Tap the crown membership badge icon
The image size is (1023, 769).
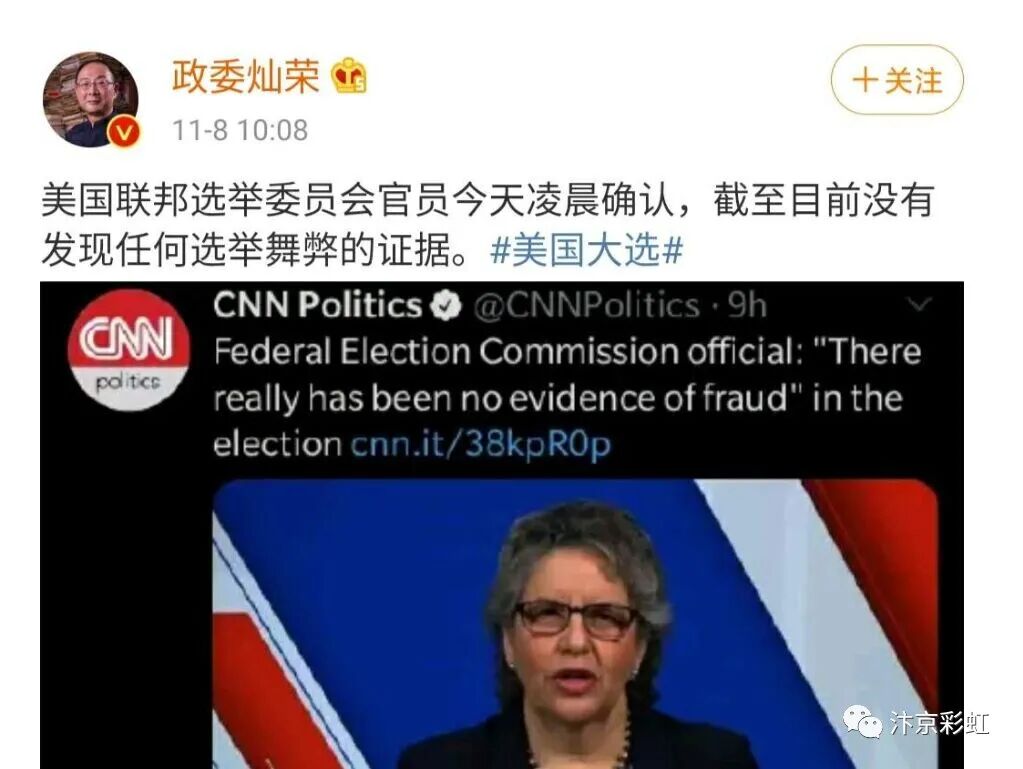[x=348, y=76]
